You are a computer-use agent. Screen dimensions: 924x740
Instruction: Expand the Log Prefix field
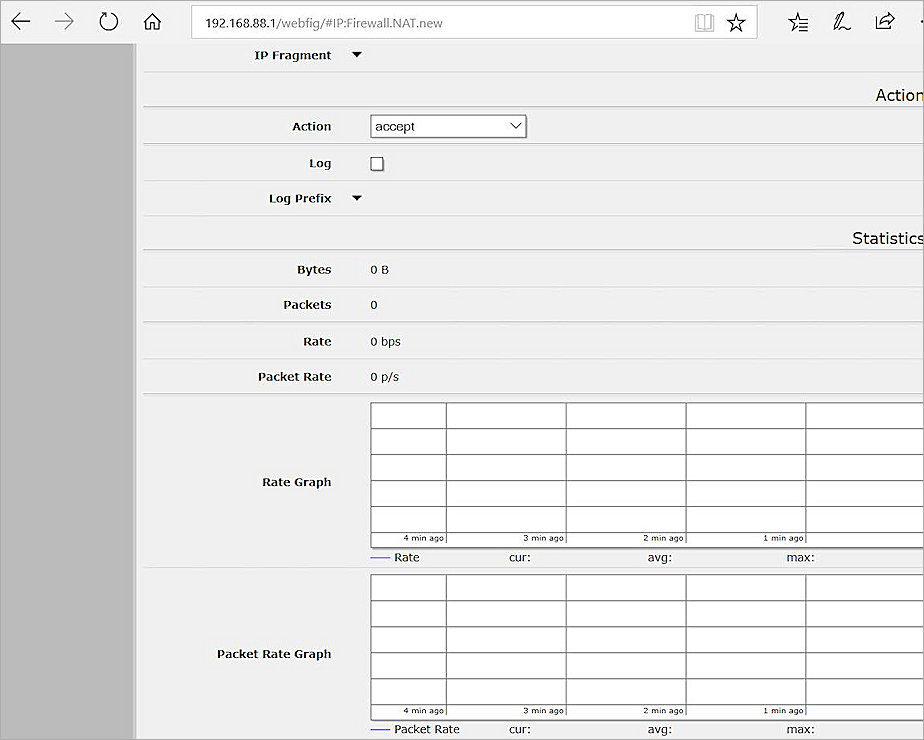[x=356, y=198]
